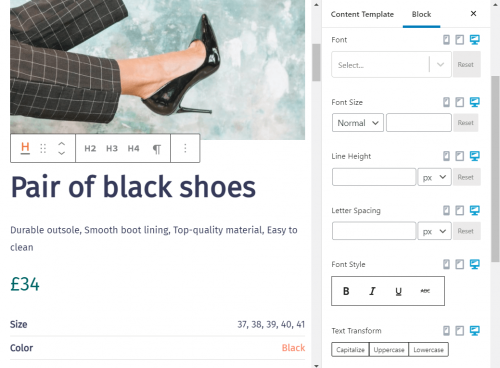Move block up with the up arrow
Viewport: 500px width, 368px height.
click(x=62, y=144)
